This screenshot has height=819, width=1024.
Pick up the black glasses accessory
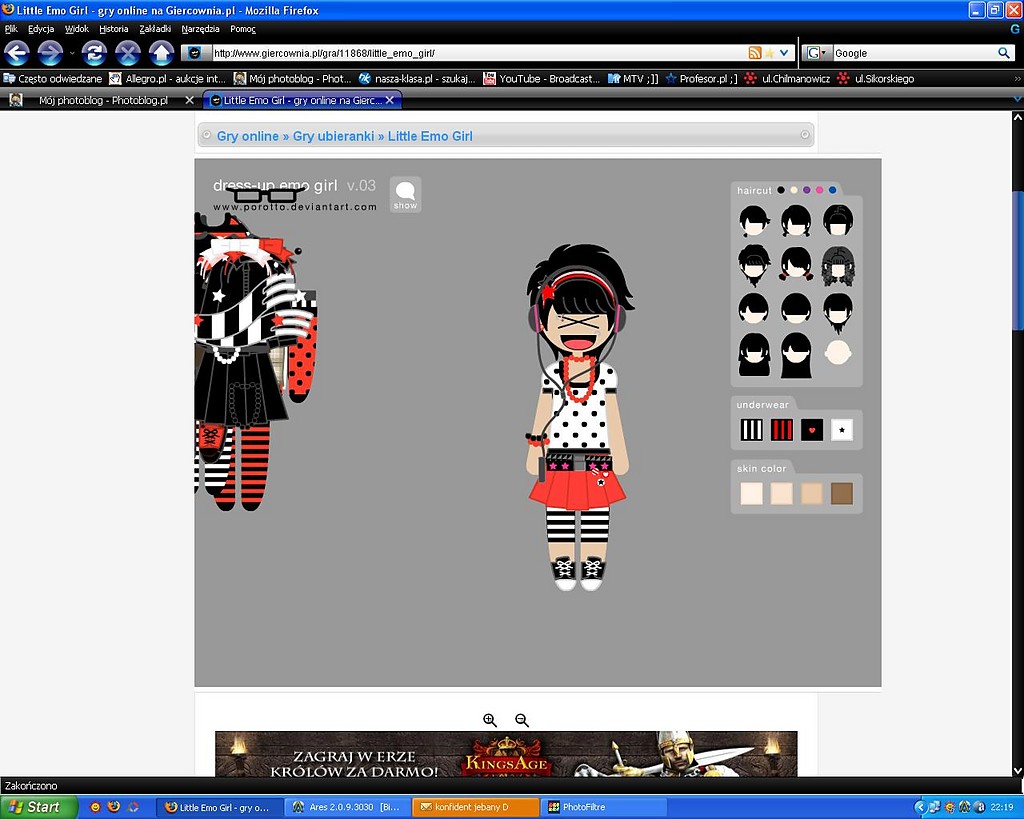click(265, 194)
